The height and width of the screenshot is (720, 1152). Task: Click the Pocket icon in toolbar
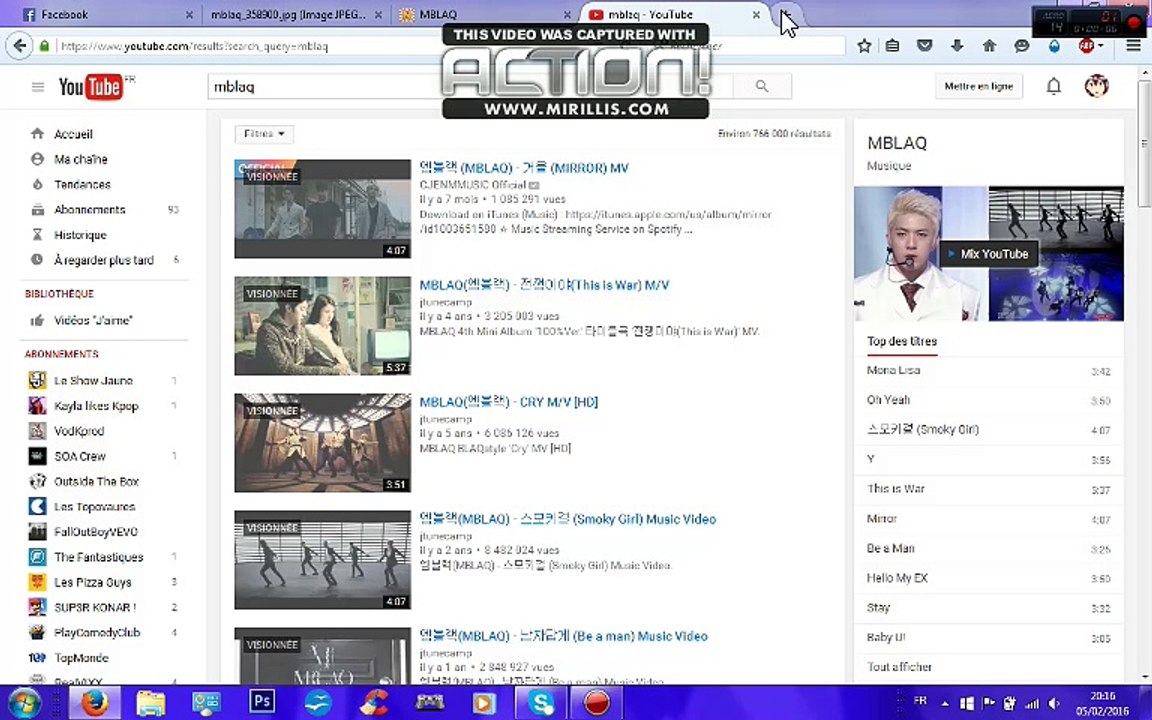(924, 46)
